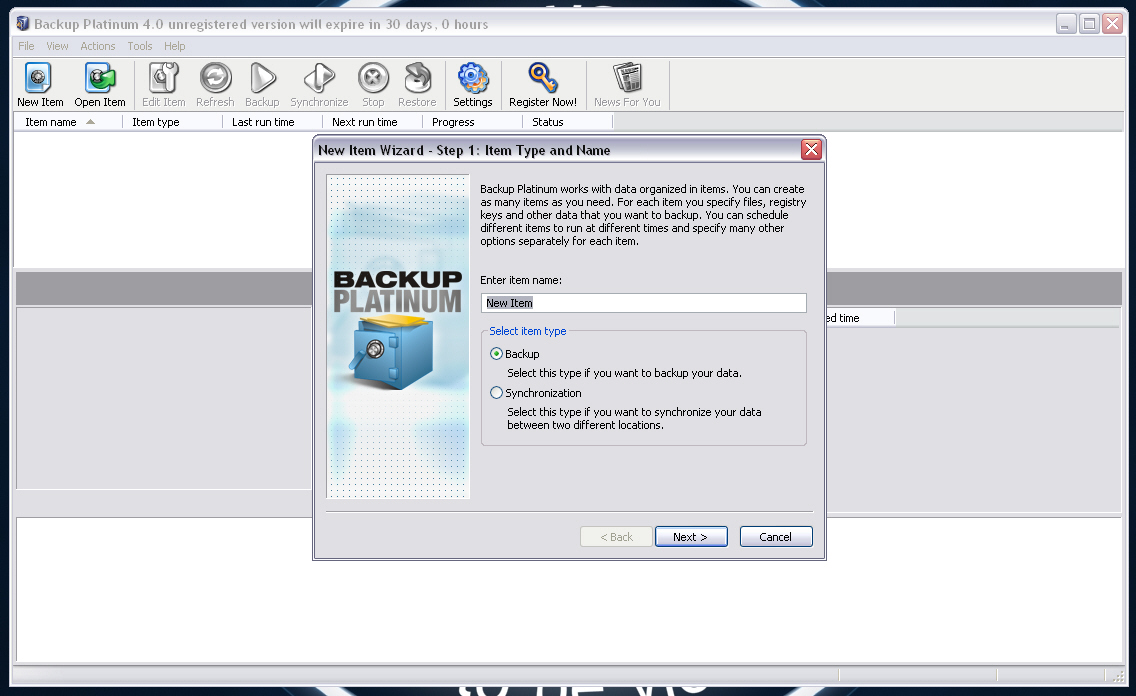Close the New Item Wizard dialog
The image size is (1136, 696).
coord(811,150)
